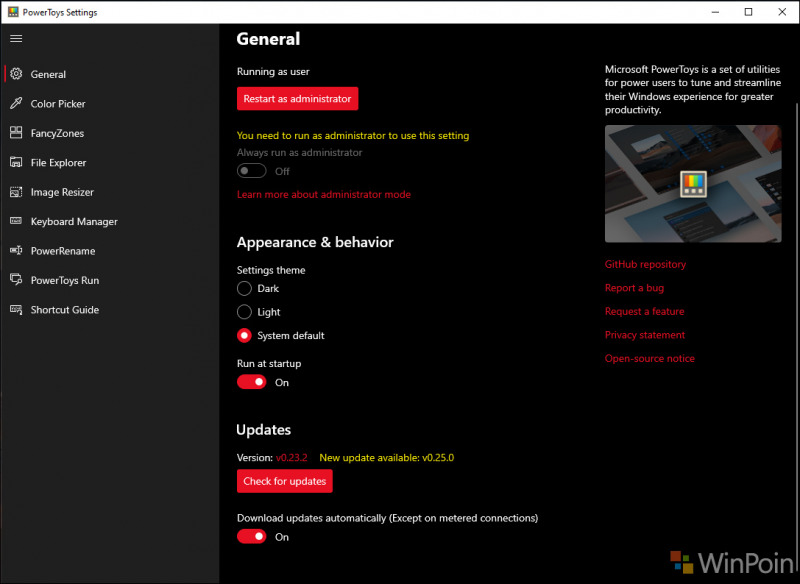Click the PowerToys preview image thumbnail
The width and height of the screenshot is (800, 584).
tap(693, 184)
